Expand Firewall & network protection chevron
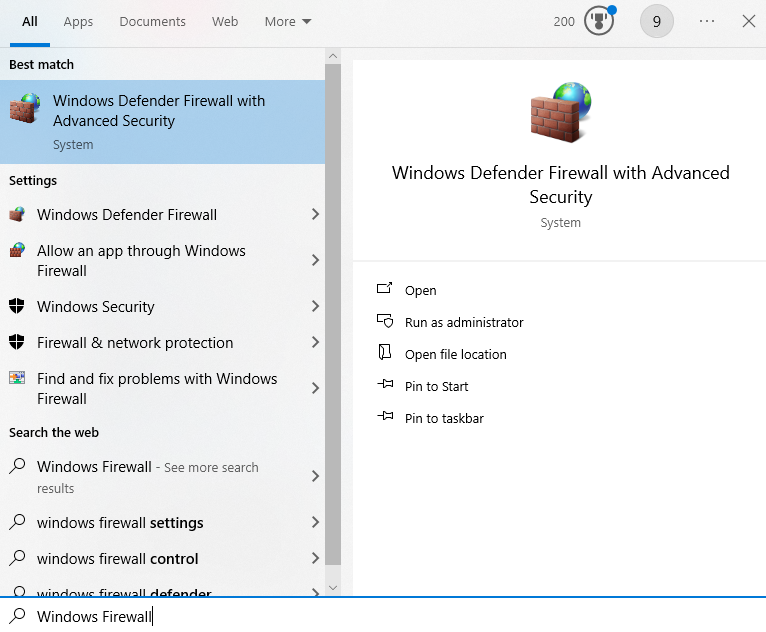This screenshot has width=766, height=632. pyautogui.click(x=316, y=342)
